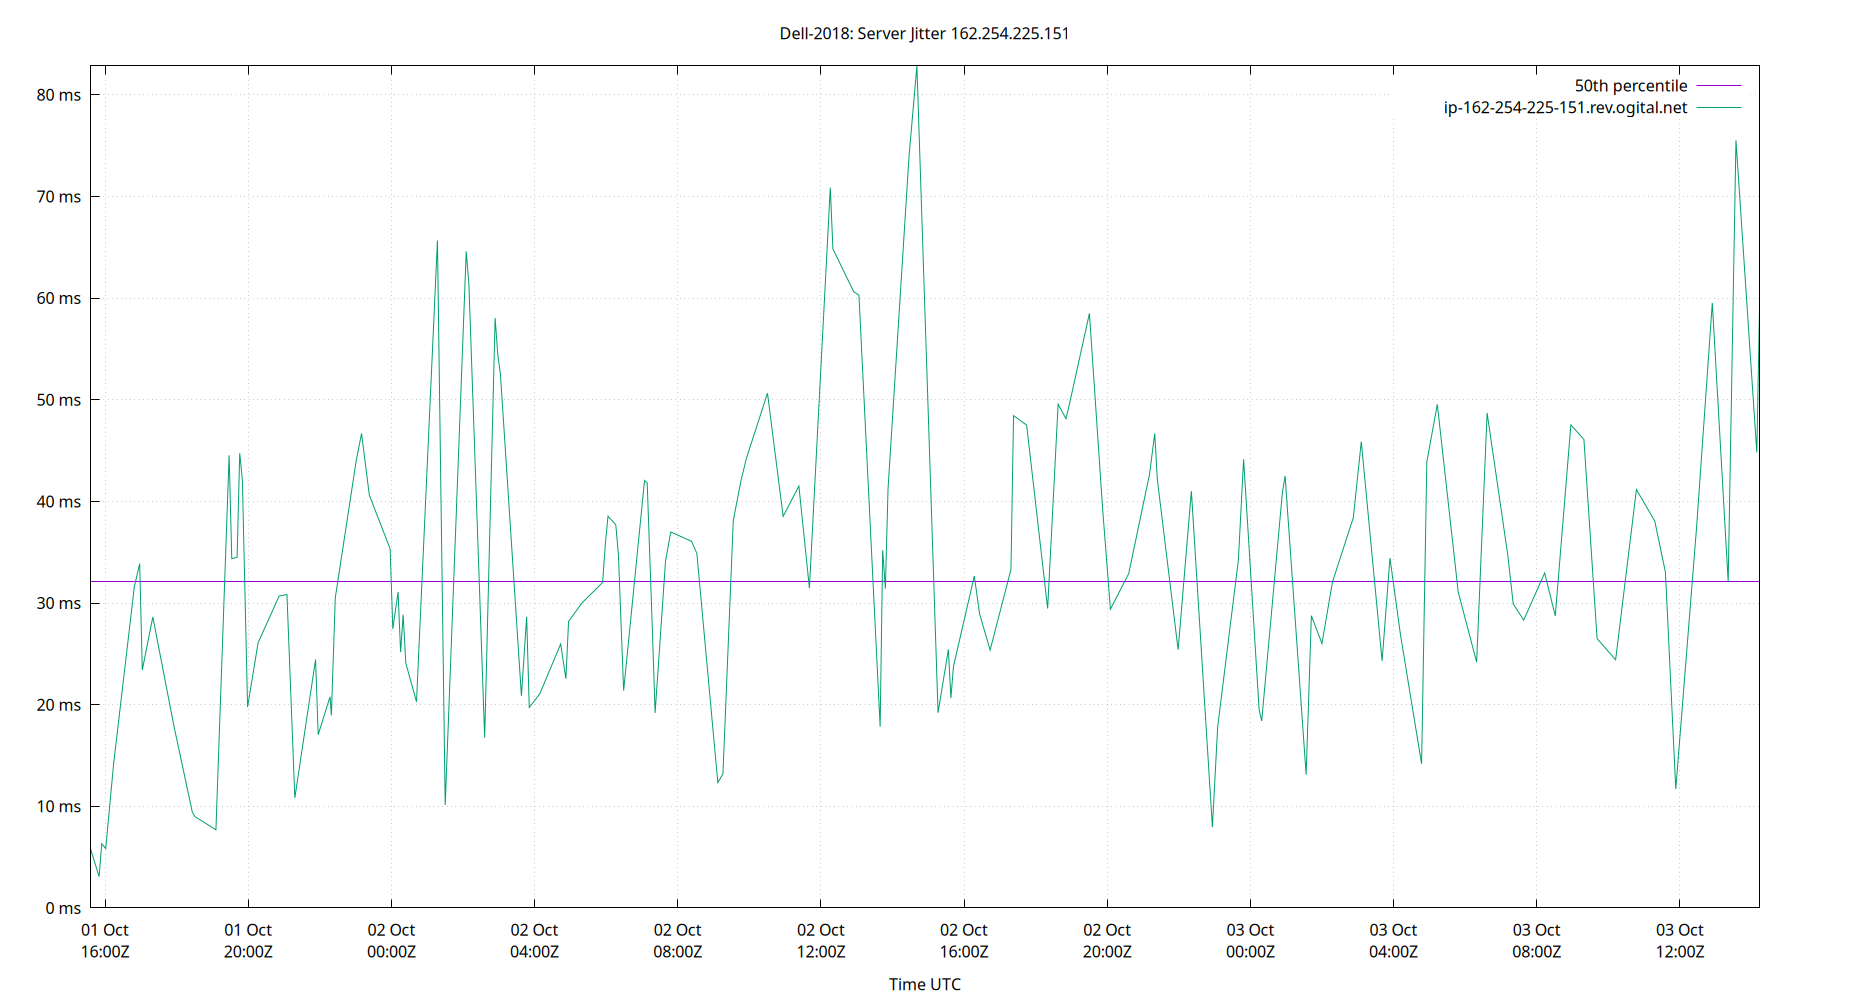1850x1000 pixels.
Task: Click the '01 Oct 20:00Z' x-axis label
Action: pos(248,941)
